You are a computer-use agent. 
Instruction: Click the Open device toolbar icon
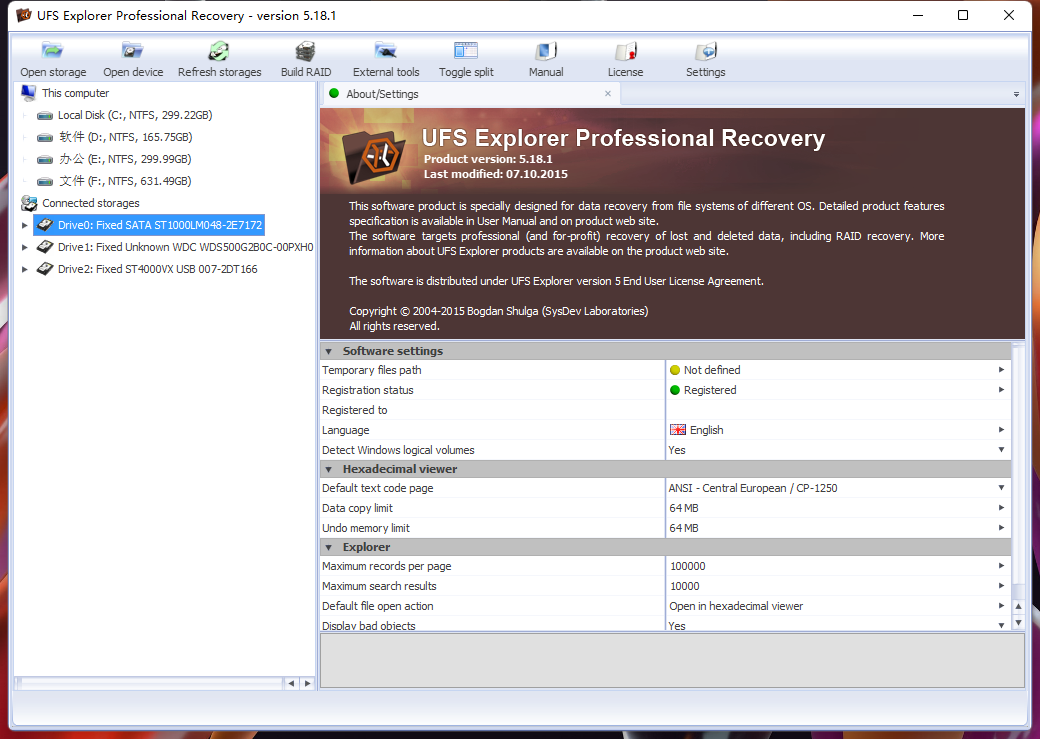pos(133,51)
